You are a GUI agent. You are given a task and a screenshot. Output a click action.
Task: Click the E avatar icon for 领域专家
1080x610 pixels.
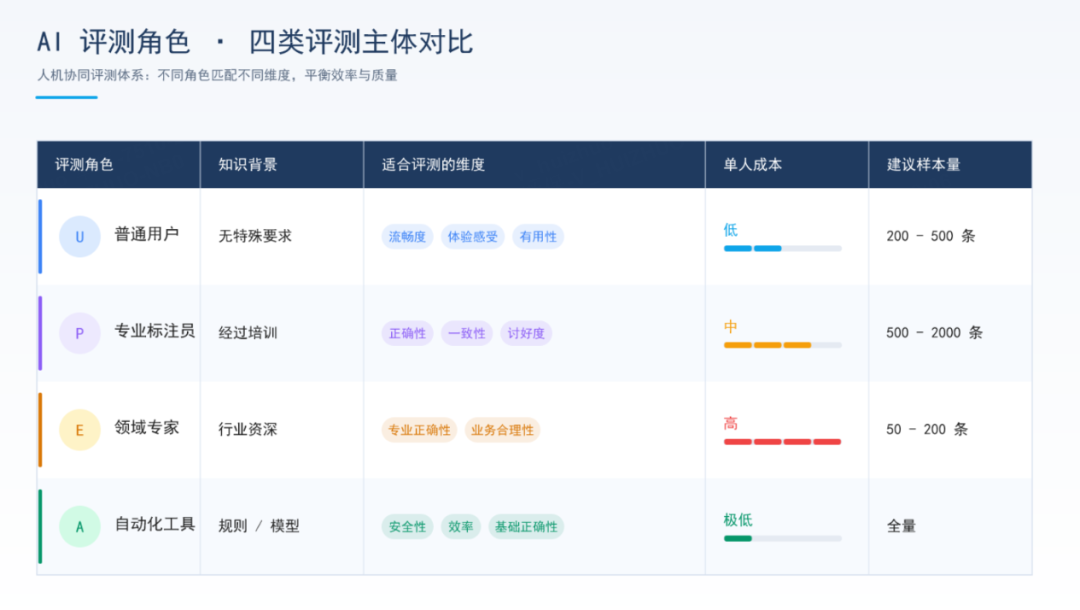[80, 430]
